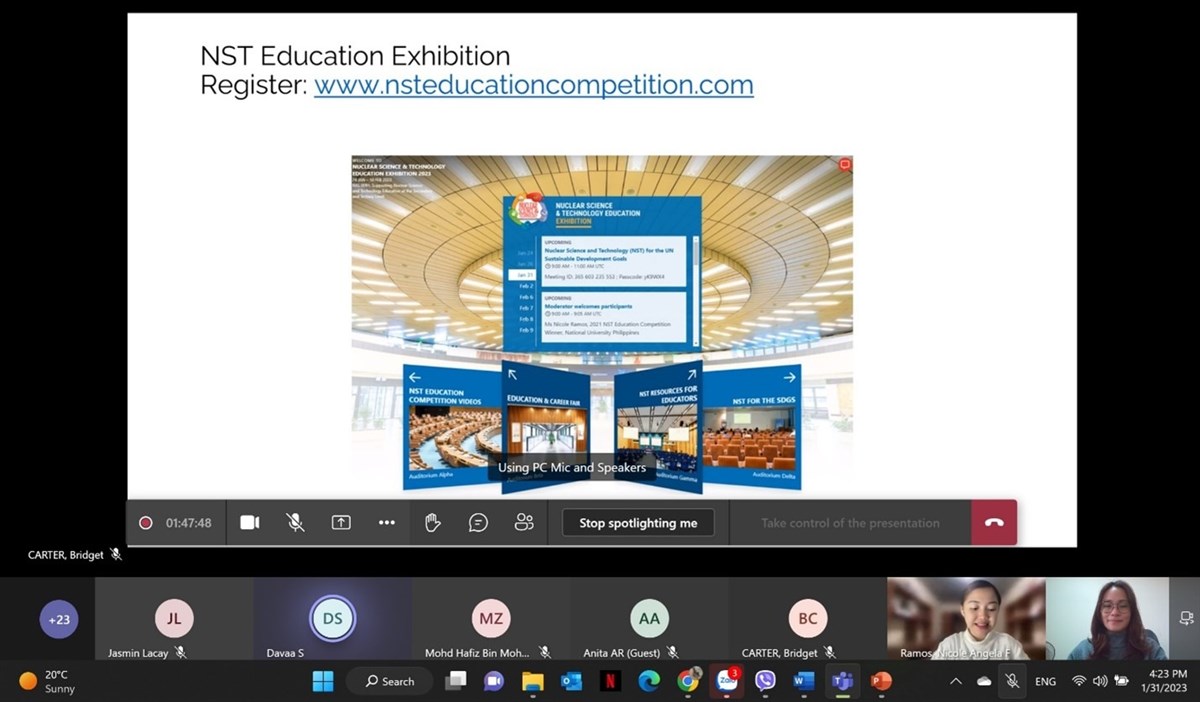Turn on the camera in meeting toolbar

point(250,523)
